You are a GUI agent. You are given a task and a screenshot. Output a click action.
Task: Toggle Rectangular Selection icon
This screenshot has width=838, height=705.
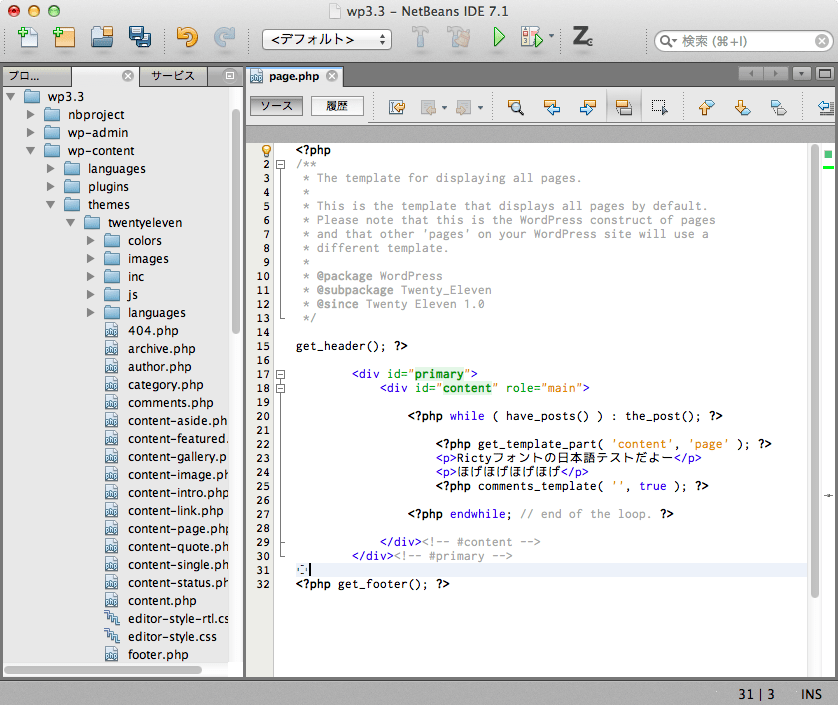(x=659, y=107)
